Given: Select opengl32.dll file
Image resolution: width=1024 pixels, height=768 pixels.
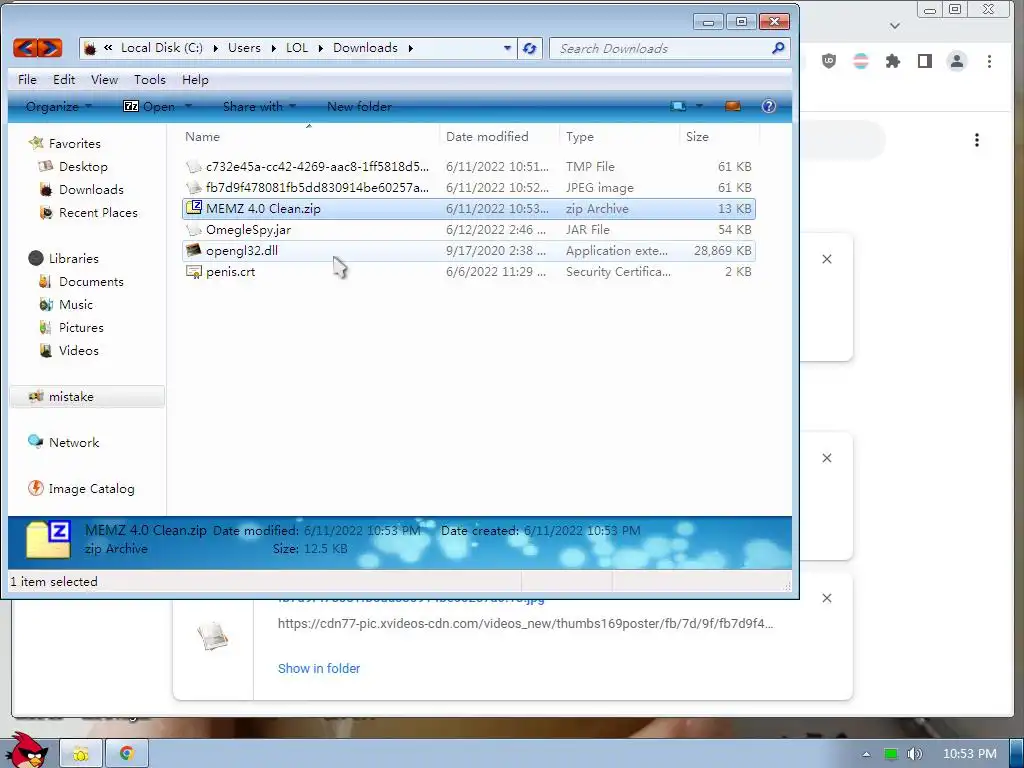Looking at the screenshot, I should pyautogui.click(x=468, y=251).
